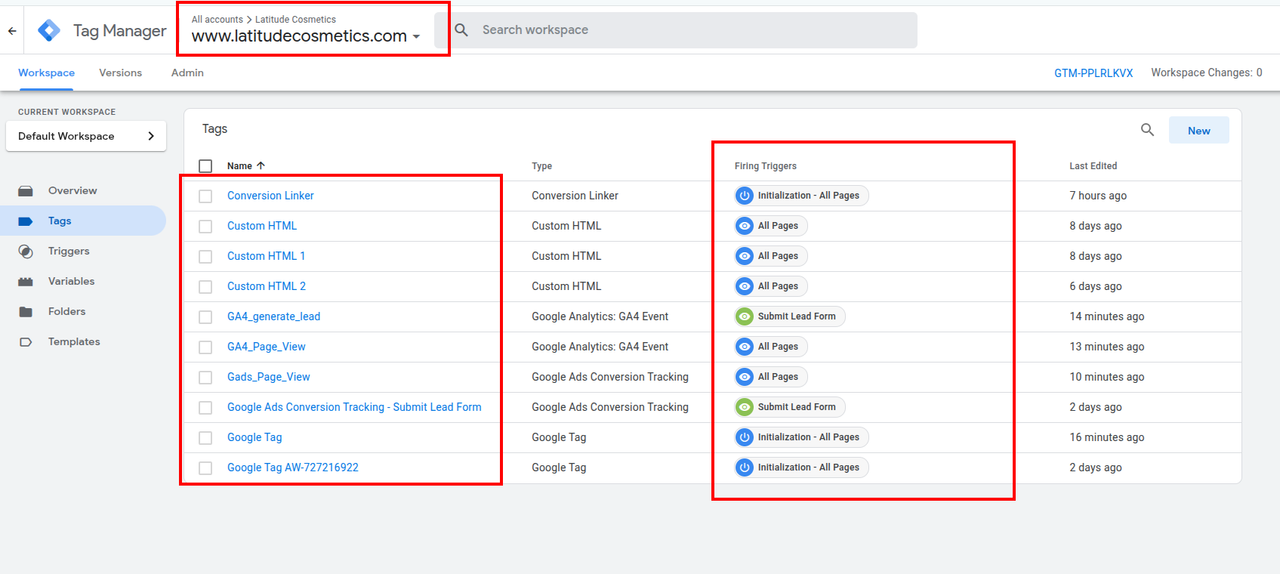Open the Conversion Linker tag
This screenshot has width=1280, height=574.
click(x=270, y=196)
